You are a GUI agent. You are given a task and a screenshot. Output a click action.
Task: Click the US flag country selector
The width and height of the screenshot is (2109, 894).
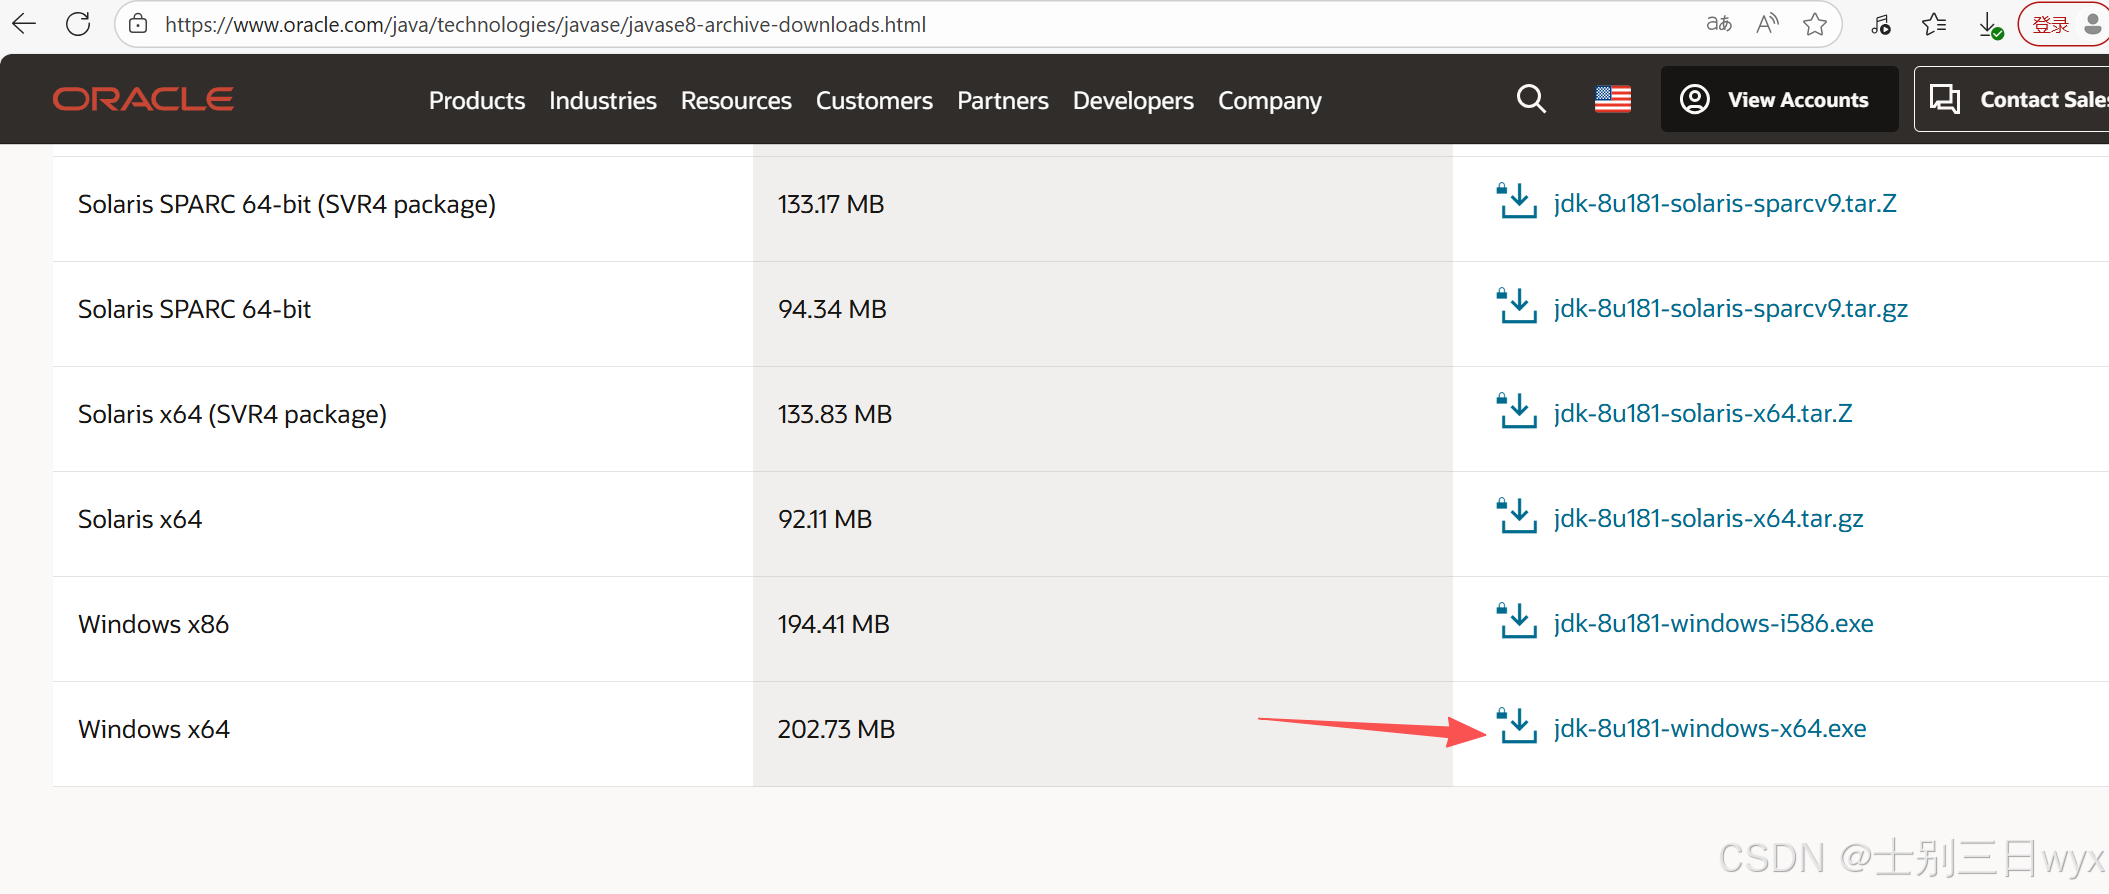coord(1613,99)
